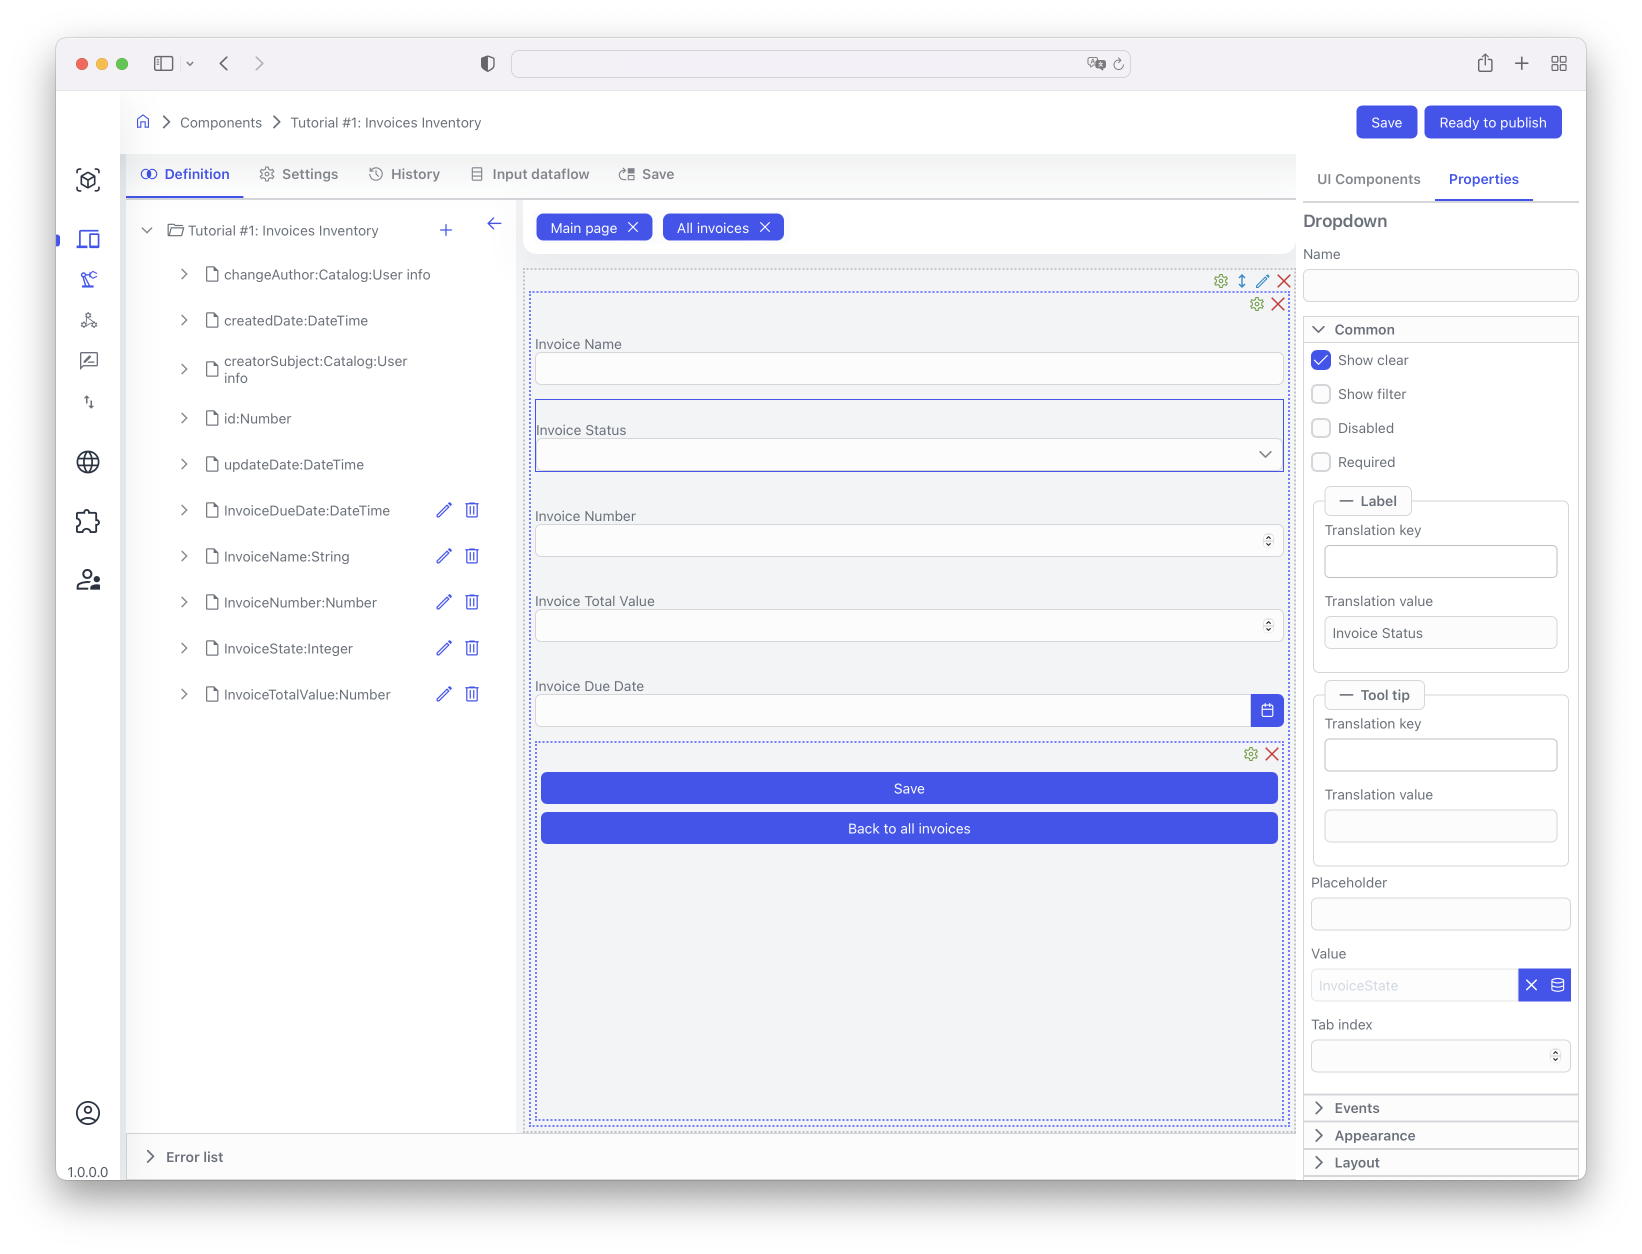Enable the Show filter checkbox
This screenshot has width=1642, height=1254.
tap(1321, 394)
